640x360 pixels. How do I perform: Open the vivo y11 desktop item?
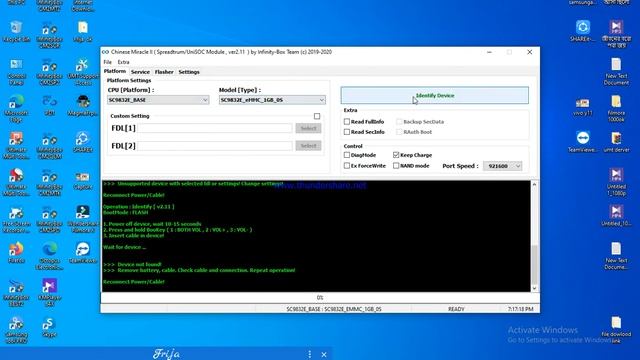tap(582, 106)
